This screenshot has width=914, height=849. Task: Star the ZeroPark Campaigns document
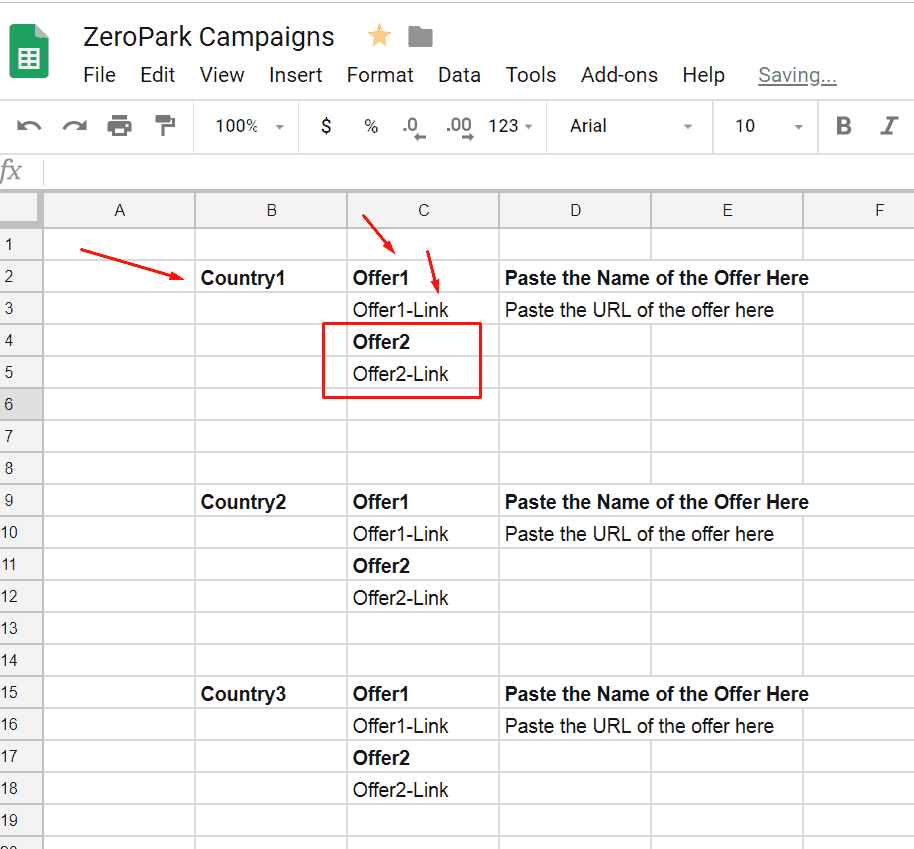click(x=379, y=36)
